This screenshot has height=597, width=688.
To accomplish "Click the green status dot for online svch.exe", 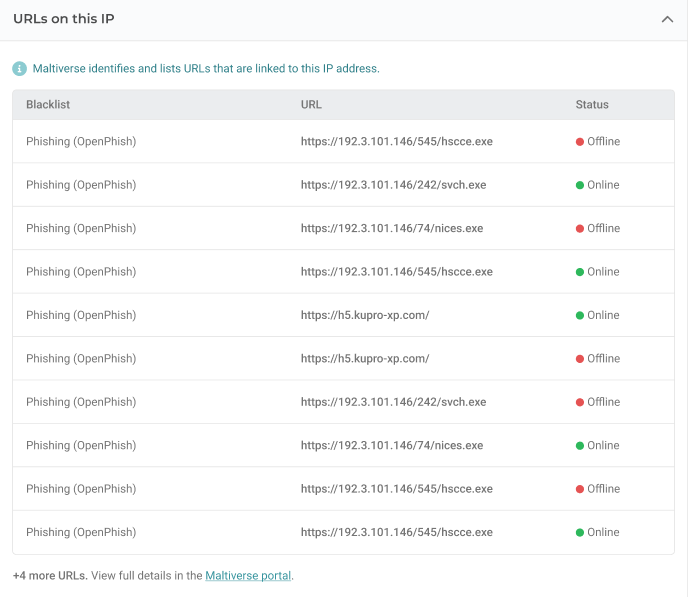I will [580, 185].
